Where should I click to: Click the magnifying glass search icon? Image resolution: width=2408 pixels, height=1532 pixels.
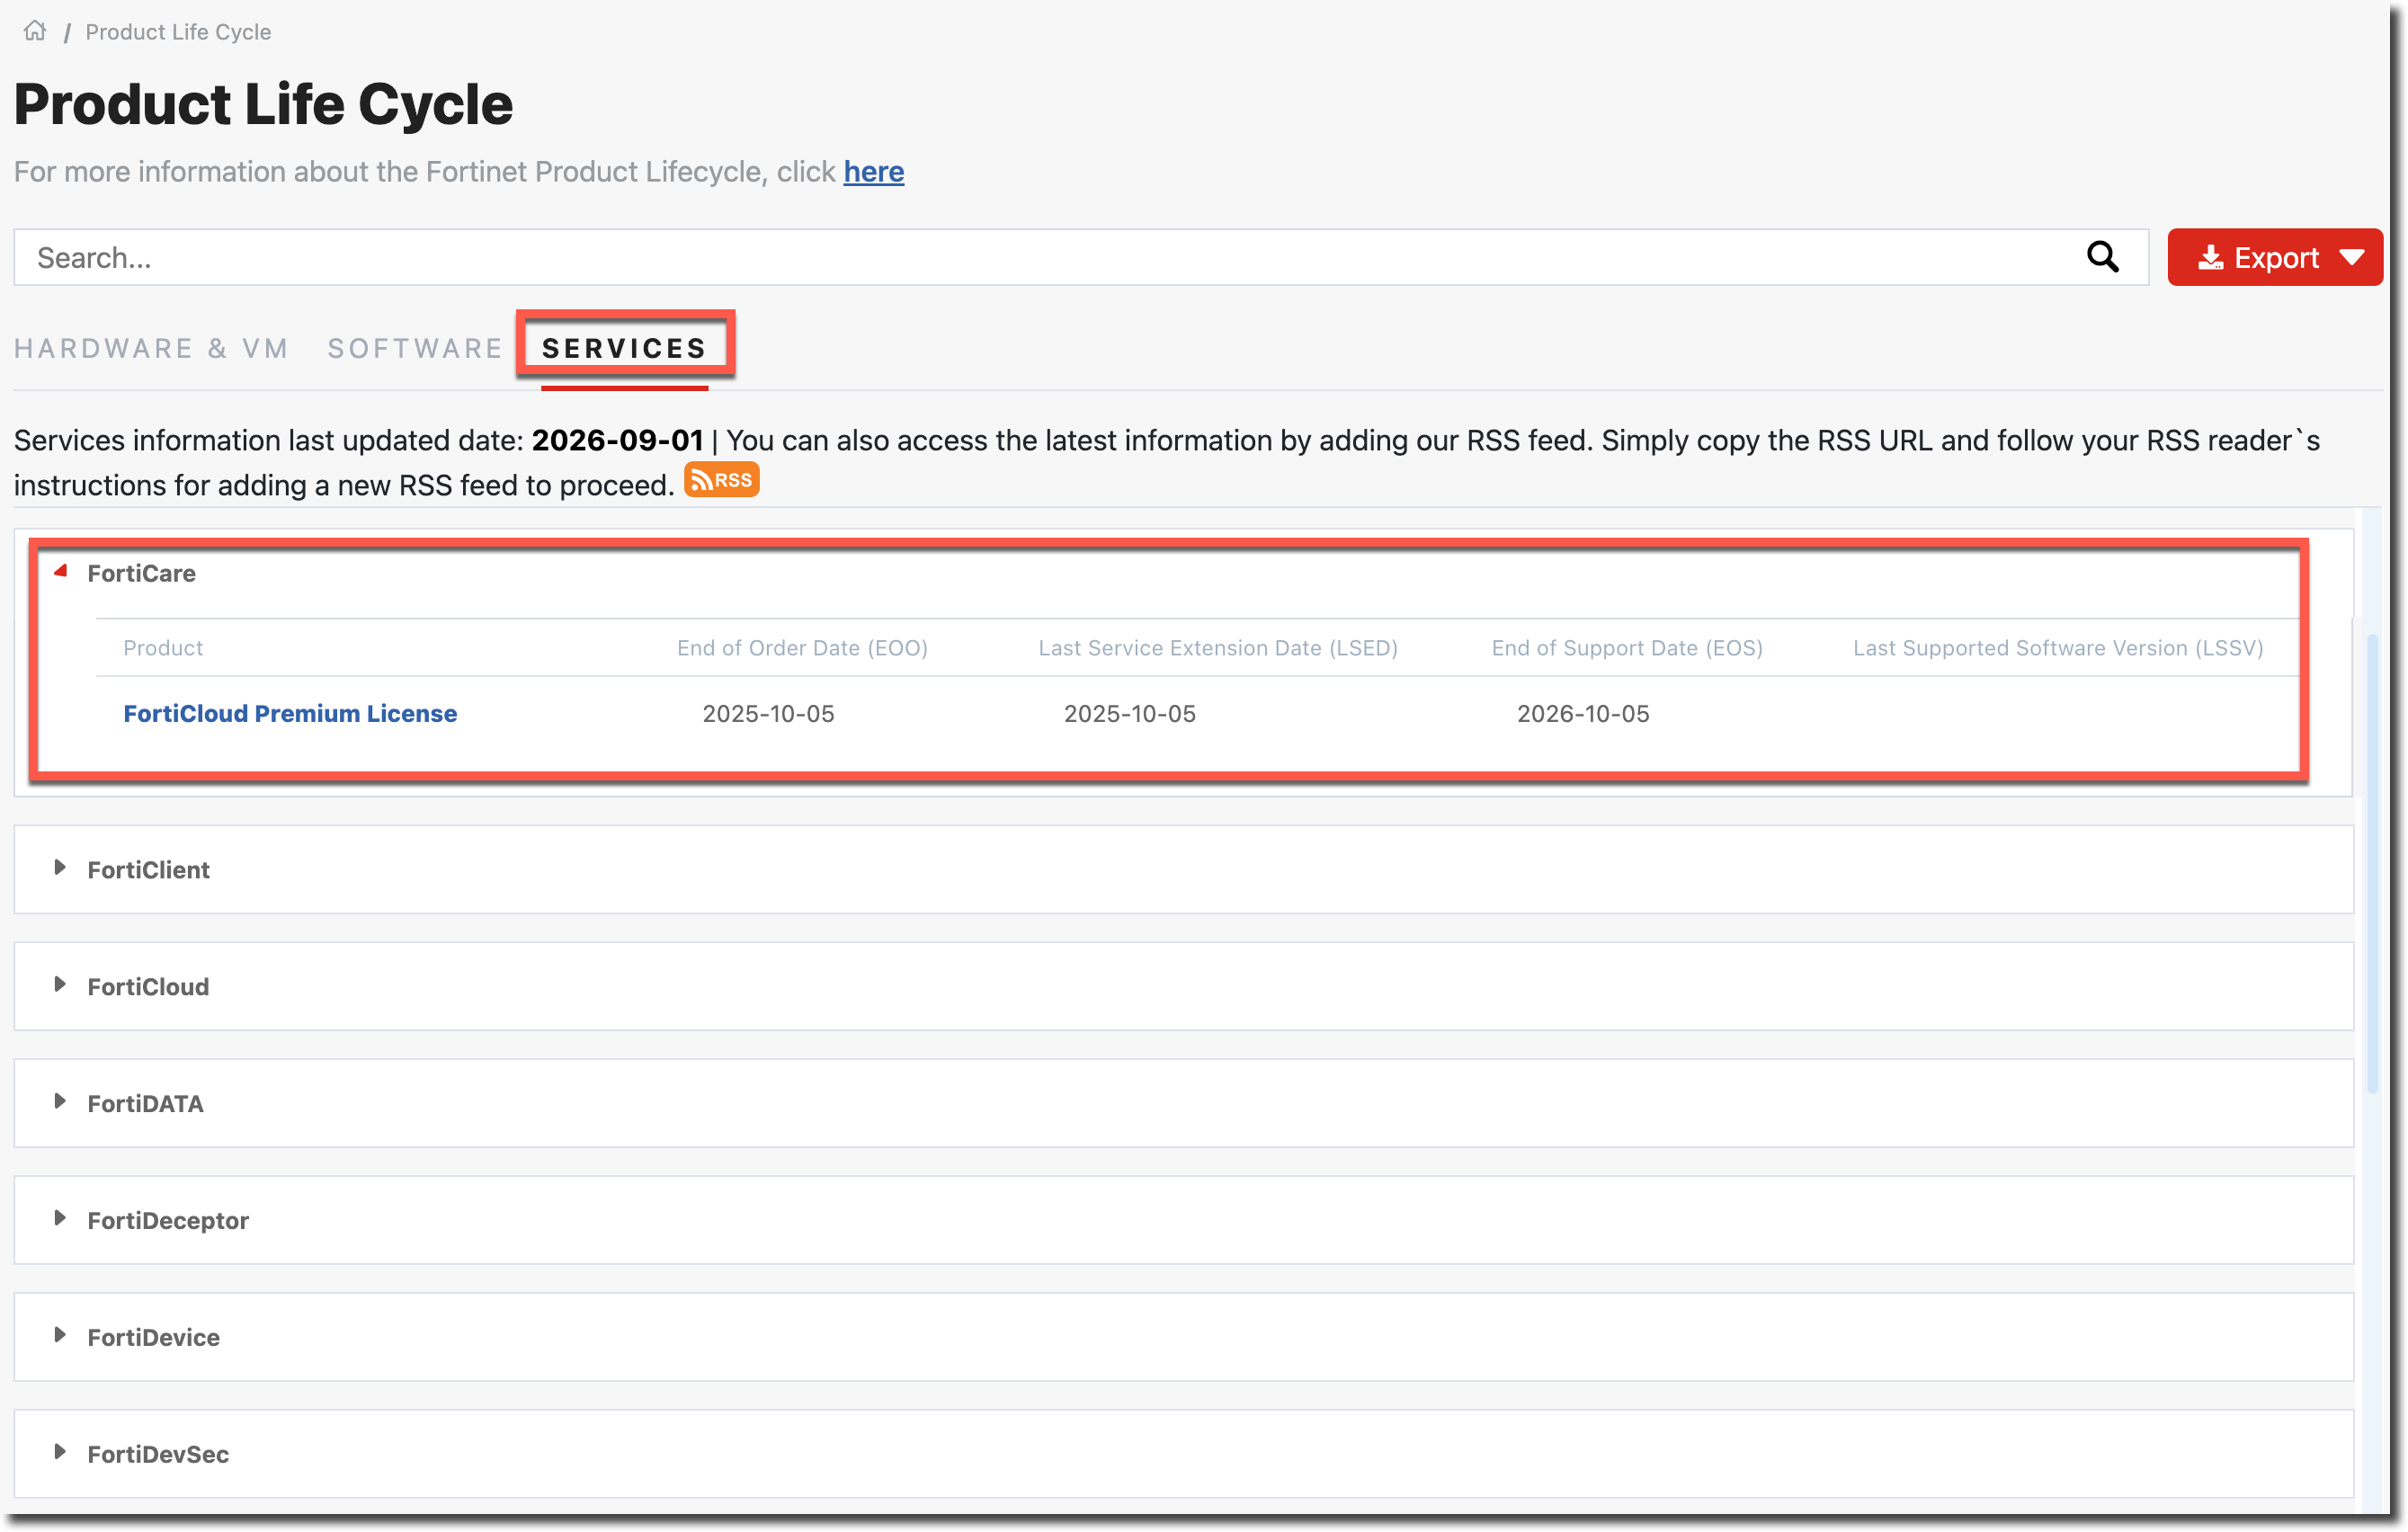2102,257
